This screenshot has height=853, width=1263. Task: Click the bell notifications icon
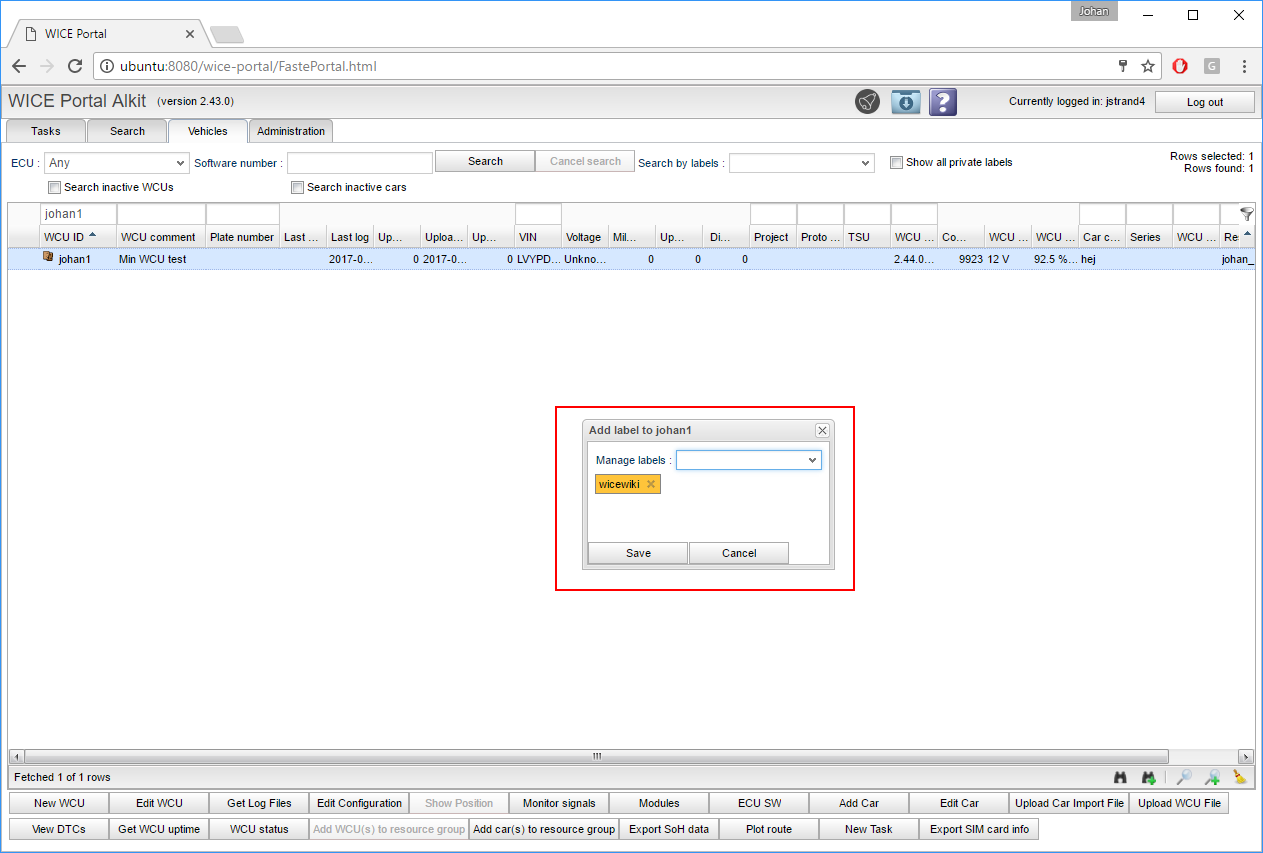coord(867,102)
